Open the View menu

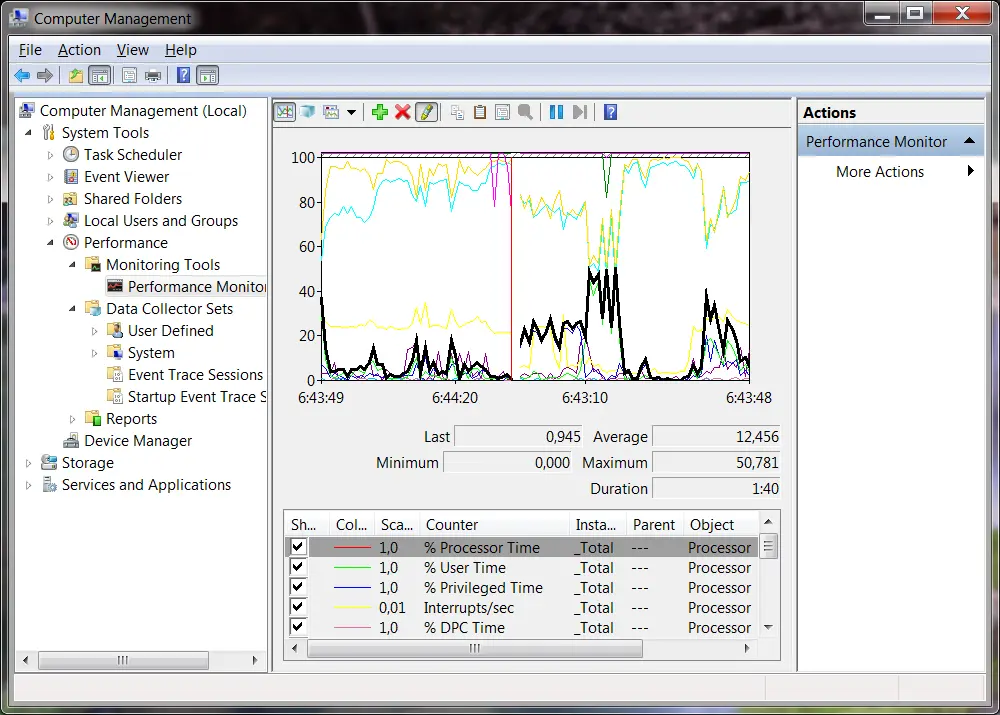tap(132, 50)
